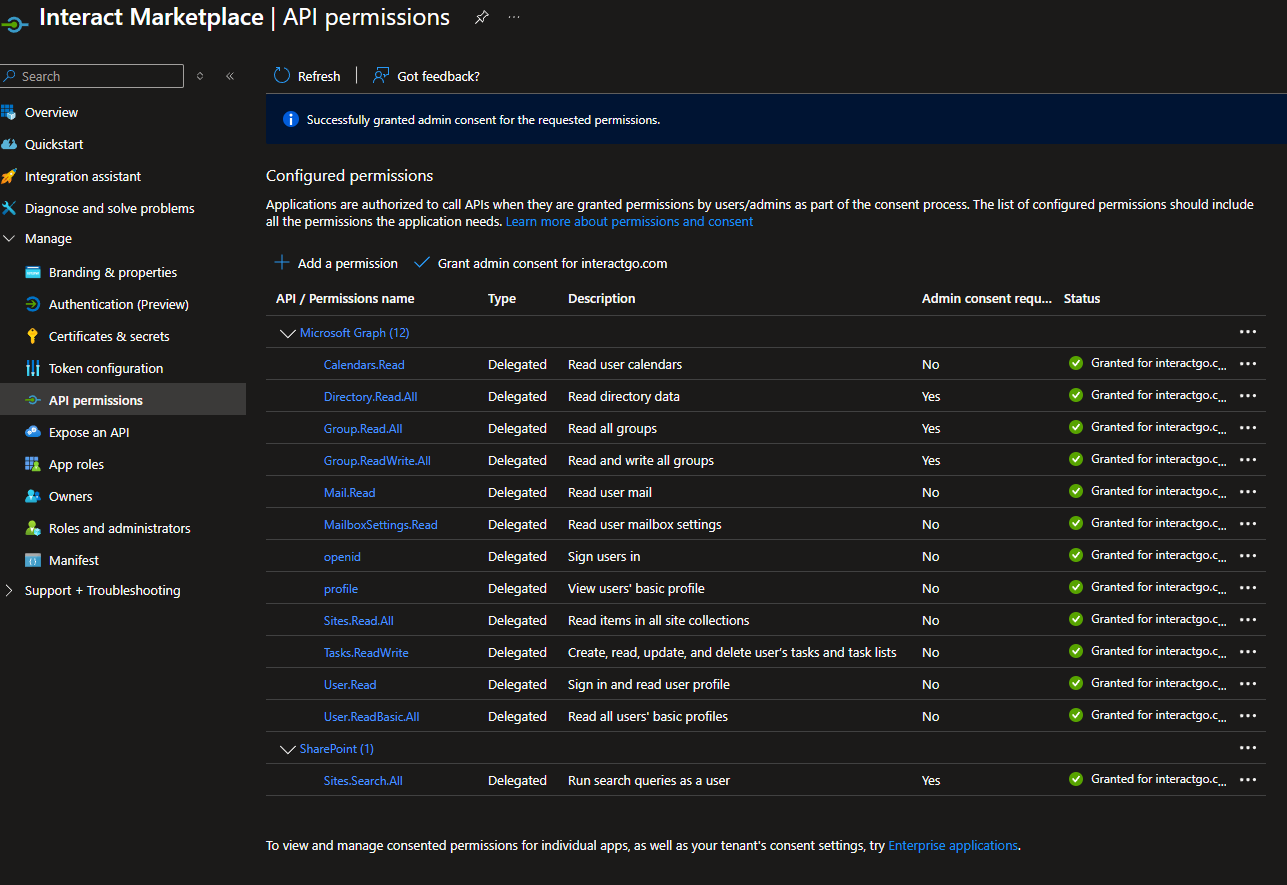Open the Tasks.ReadWrite permission
The height and width of the screenshot is (885, 1287).
(366, 652)
